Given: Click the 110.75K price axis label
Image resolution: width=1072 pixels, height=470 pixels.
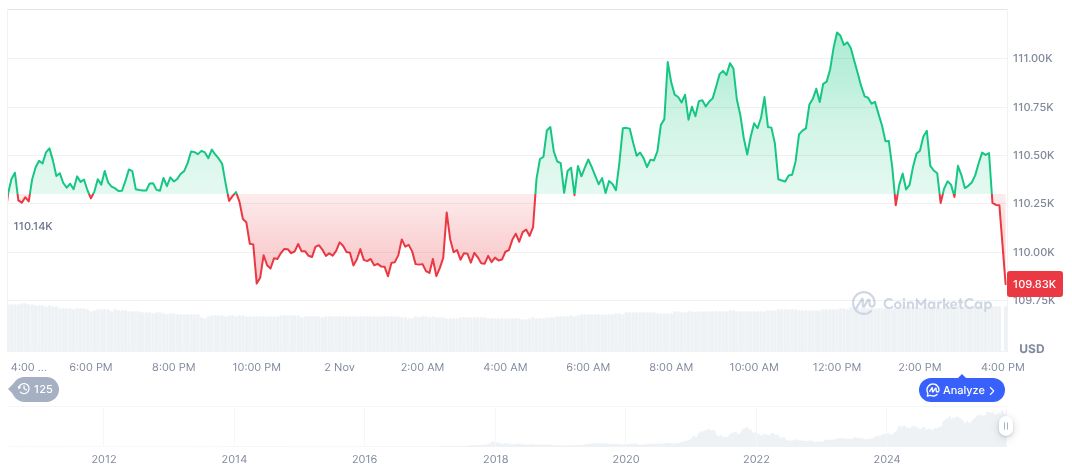Looking at the screenshot, I should coord(1032,107).
